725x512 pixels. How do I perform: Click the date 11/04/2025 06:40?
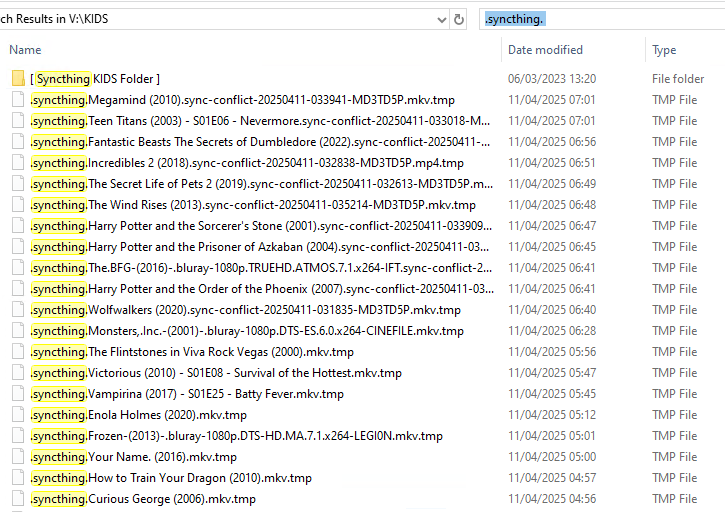[x=552, y=309]
